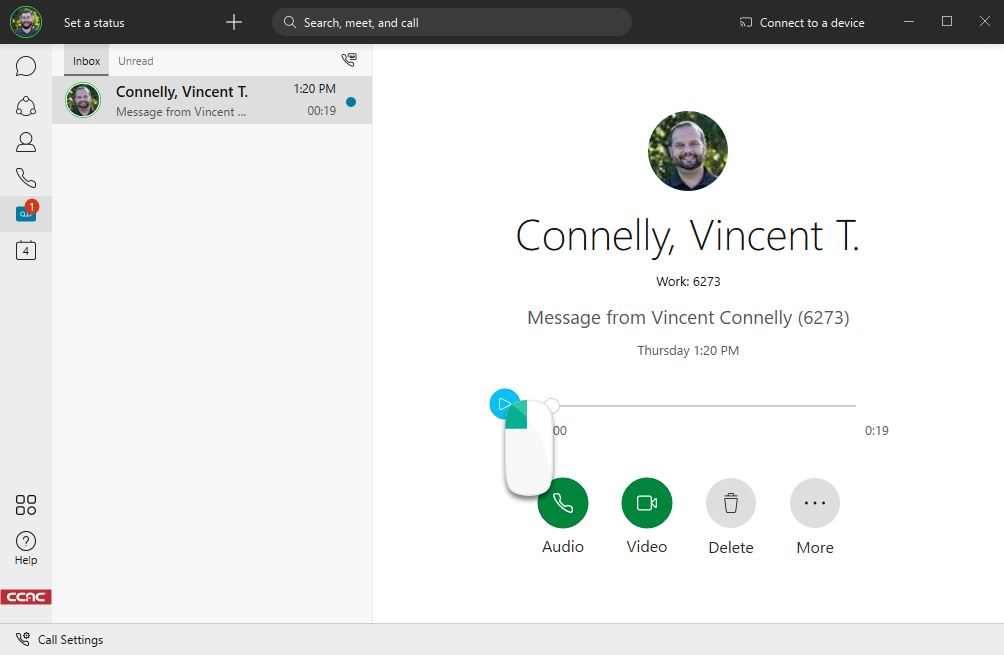This screenshot has width=1004, height=655.
Task: Switch back to the Inbox tab
Action: 86,60
